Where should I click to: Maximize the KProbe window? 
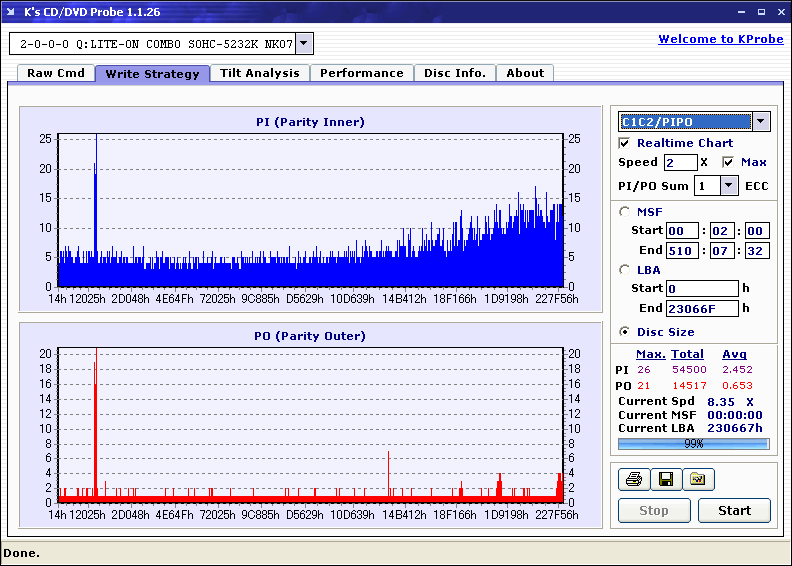(761, 12)
